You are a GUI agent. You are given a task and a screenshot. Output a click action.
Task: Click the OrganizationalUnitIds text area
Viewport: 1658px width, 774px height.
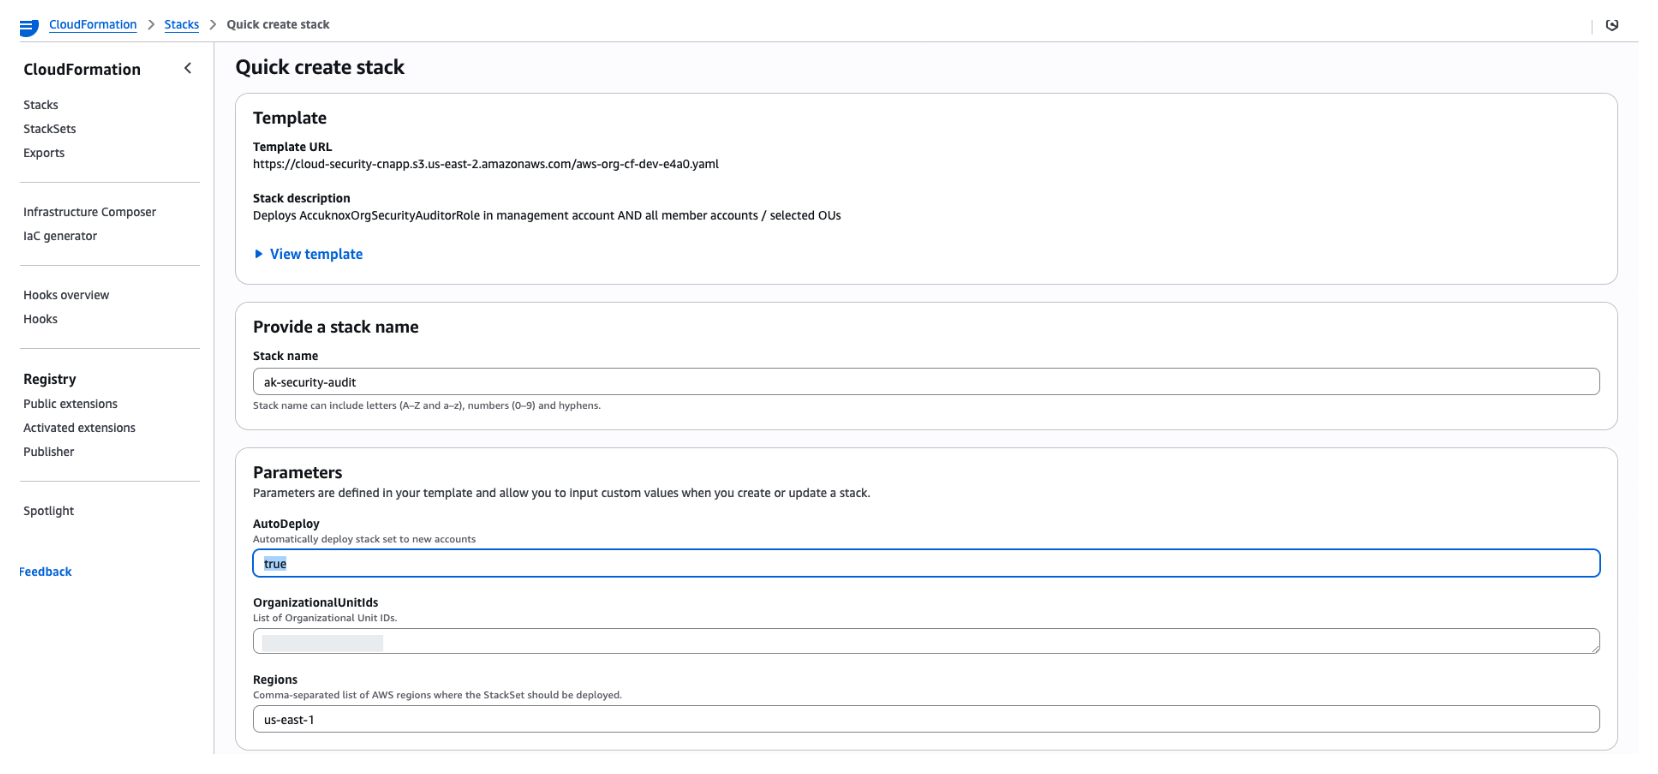(x=926, y=641)
